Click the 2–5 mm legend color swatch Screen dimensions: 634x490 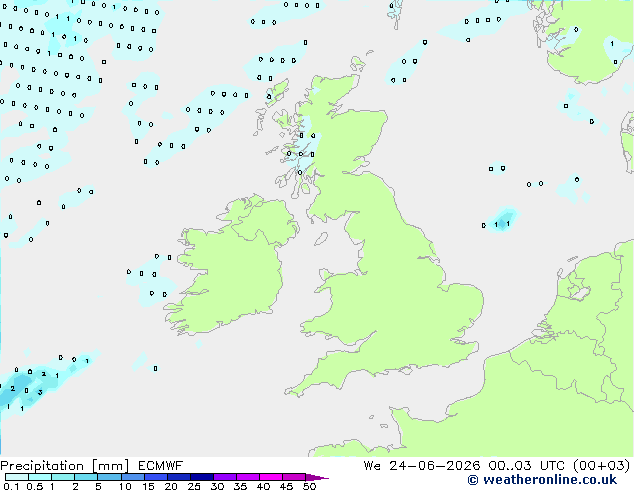pyautogui.click(x=86, y=477)
